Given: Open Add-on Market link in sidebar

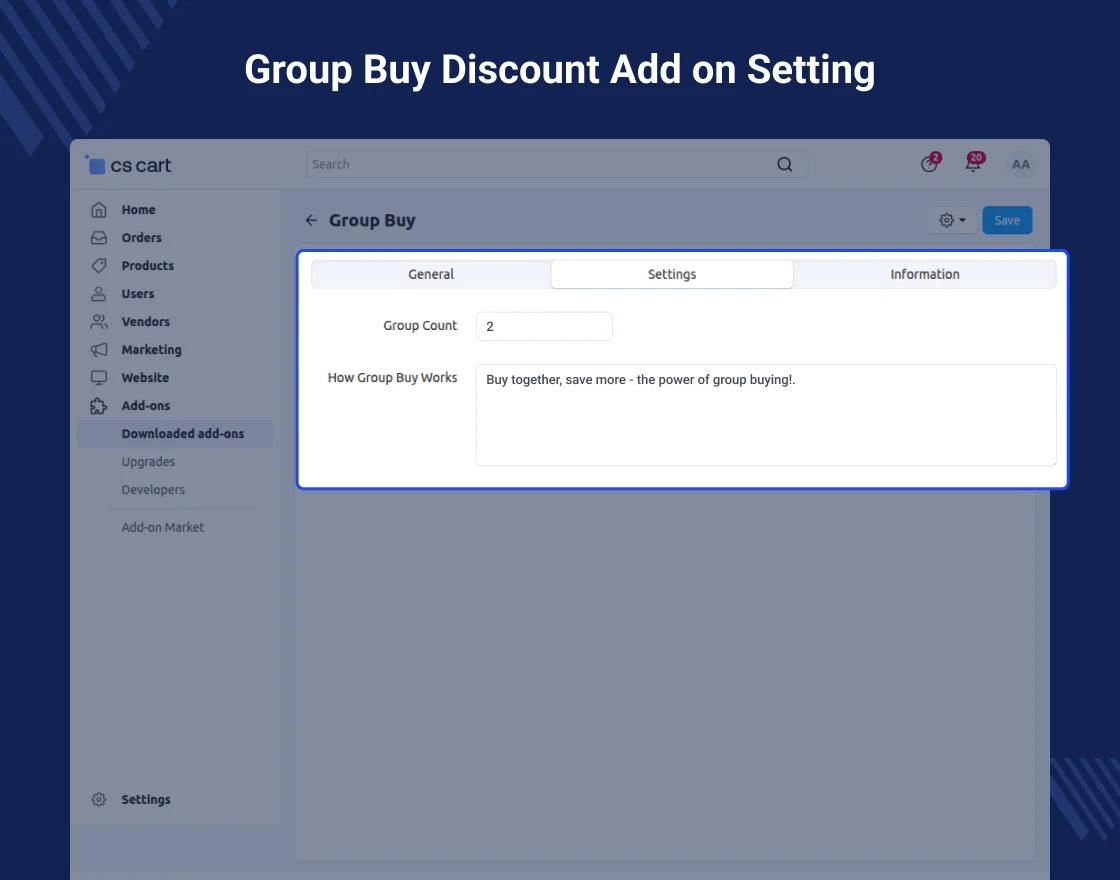Looking at the screenshot, I should [x=163, y=527].
